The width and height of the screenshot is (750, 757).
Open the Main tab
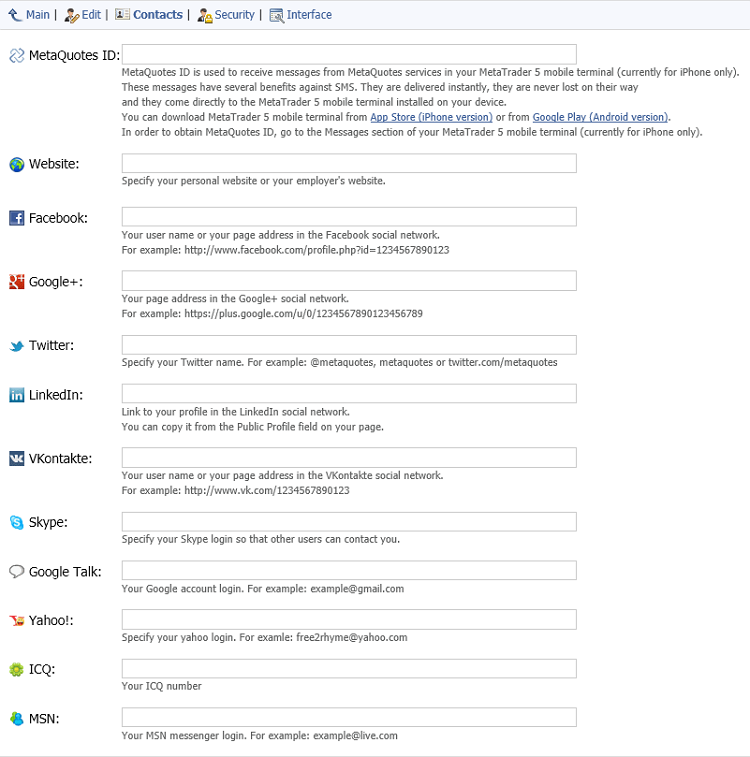tap(38, 15)
